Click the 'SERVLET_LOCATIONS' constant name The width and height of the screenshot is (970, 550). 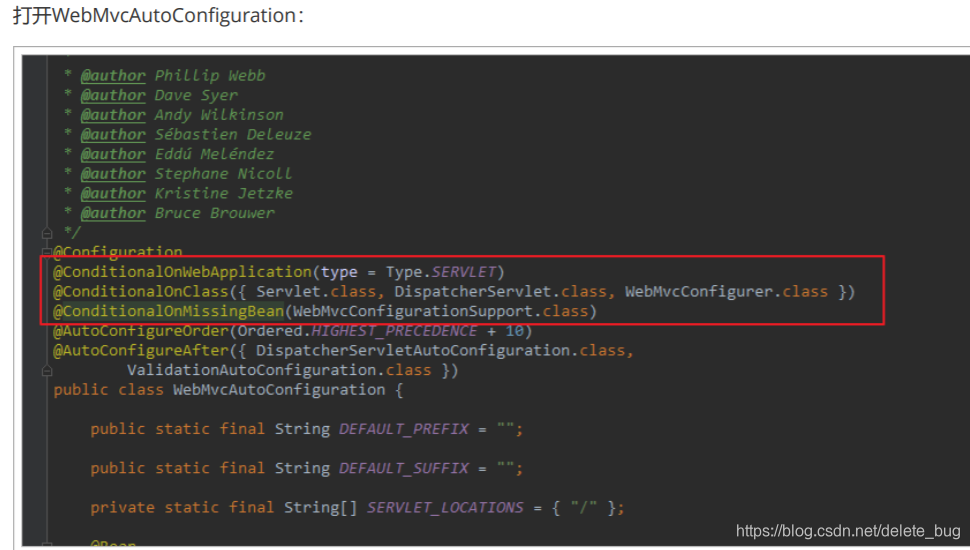pos(445,508)
